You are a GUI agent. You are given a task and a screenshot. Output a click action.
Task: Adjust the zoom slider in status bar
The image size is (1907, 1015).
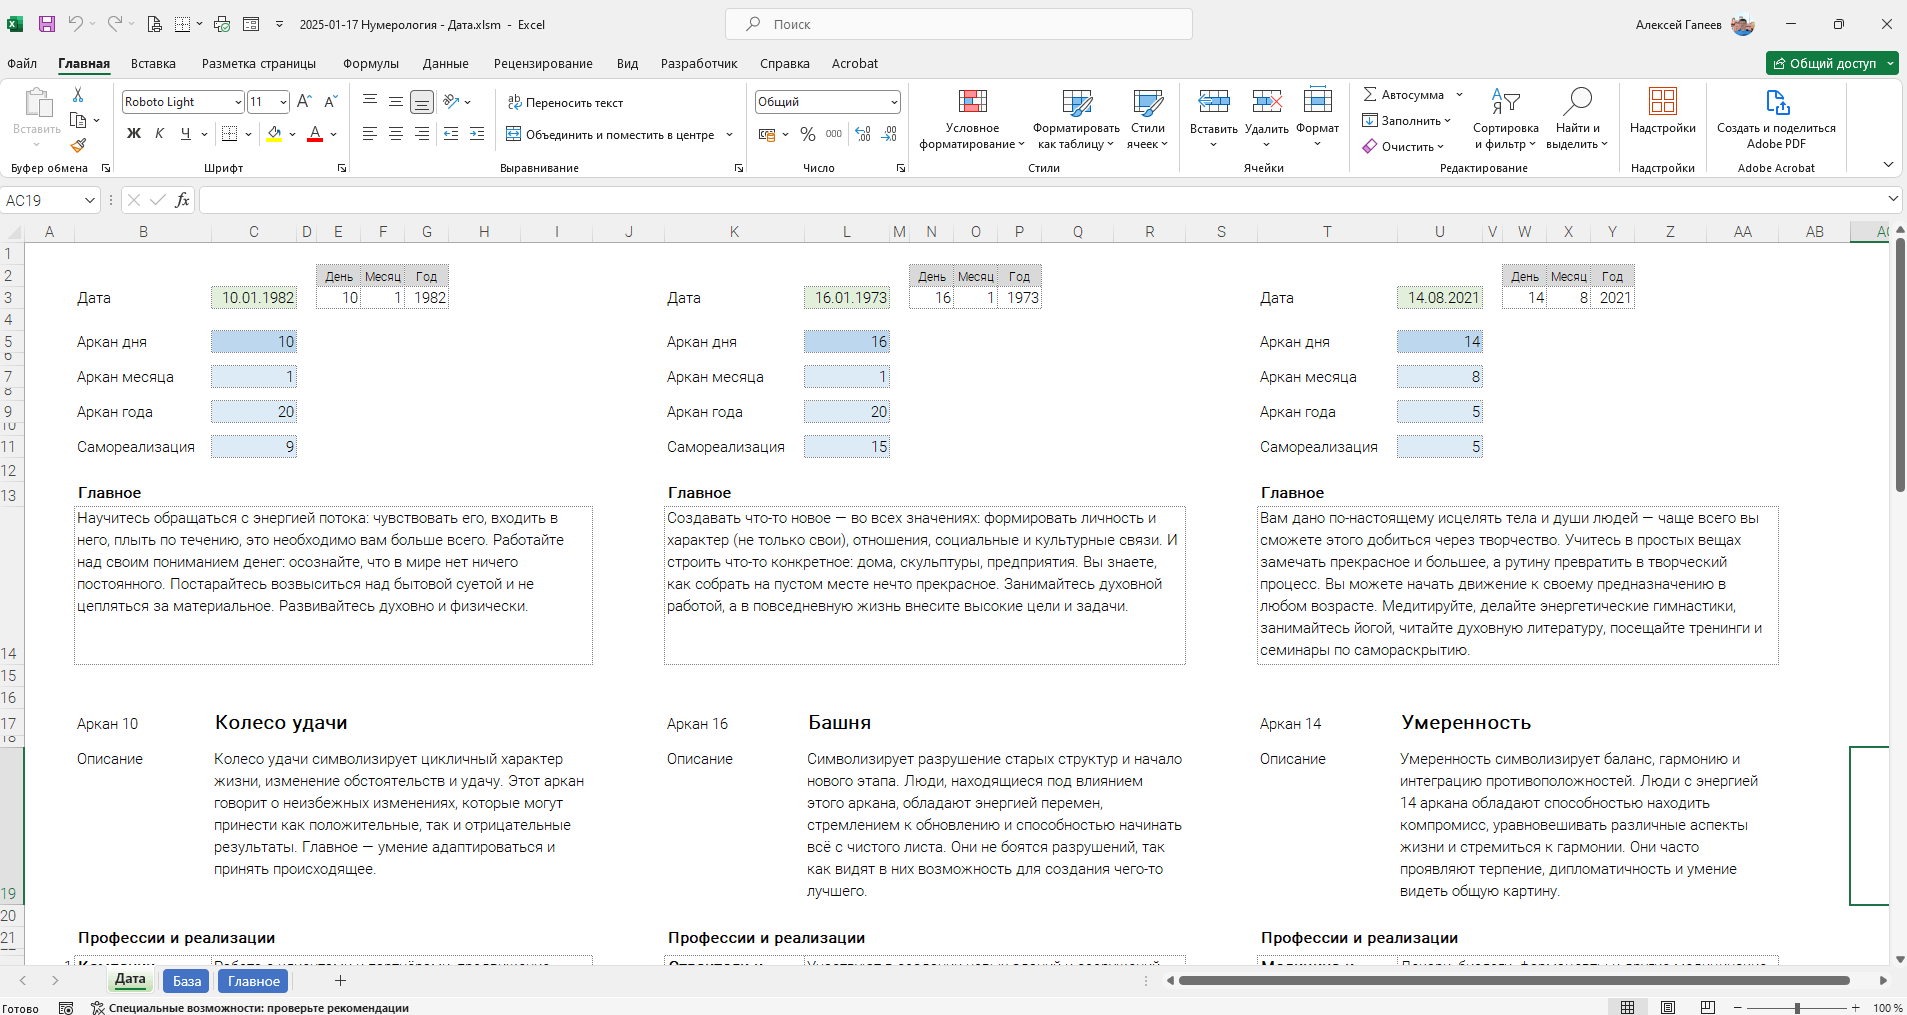[1797, 1008]
